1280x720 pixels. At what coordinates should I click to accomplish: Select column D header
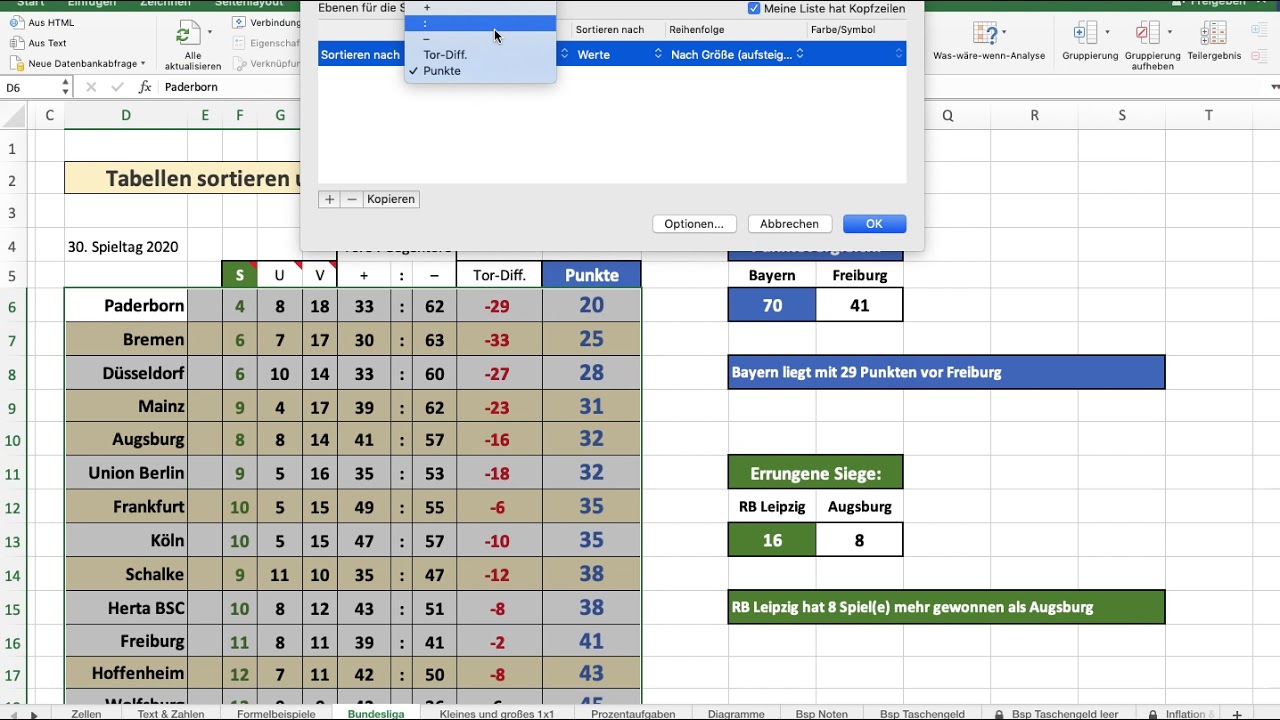click(x=126, y=115)
